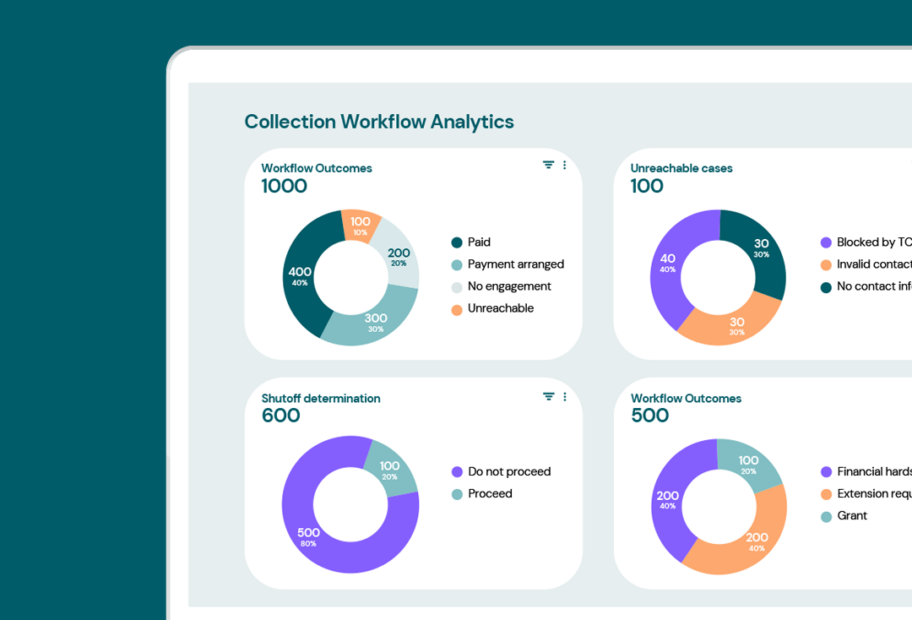Image resolution: width=912 pixels, height=620 pixels.
Task: Open the filter icon on Workflow Outcomes card
Action: pyautogui.click(x=547, y=164)
